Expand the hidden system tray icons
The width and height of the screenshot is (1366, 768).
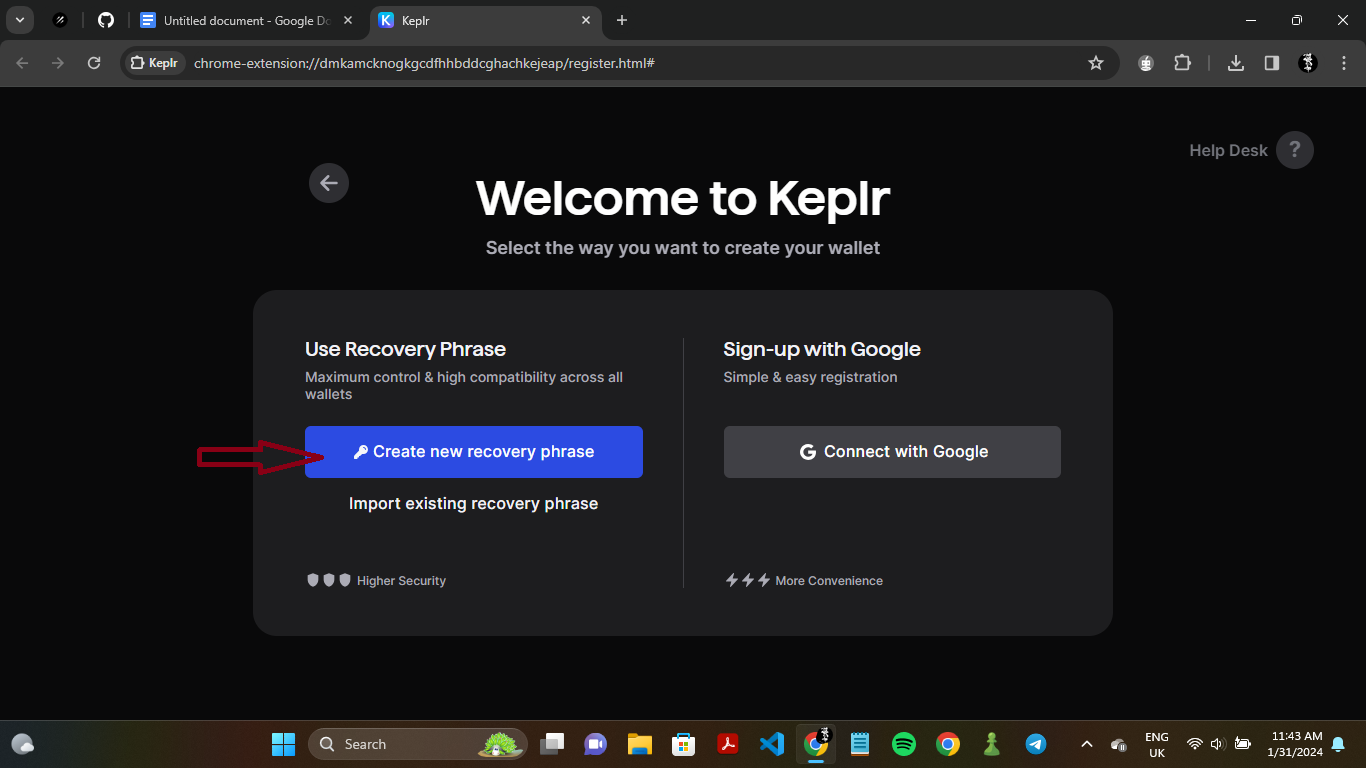coord(1086,744)
